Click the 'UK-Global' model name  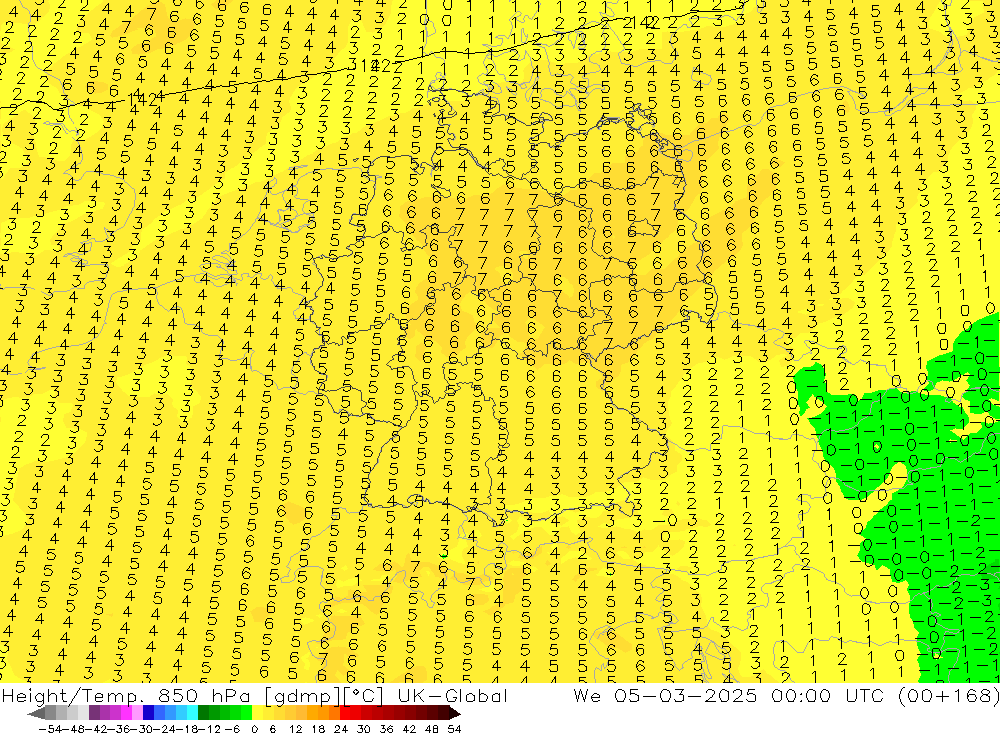(453, 696)
